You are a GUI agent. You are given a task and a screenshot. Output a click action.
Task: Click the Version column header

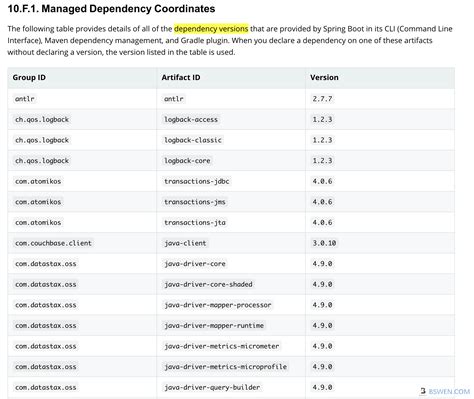coord(324,77)
